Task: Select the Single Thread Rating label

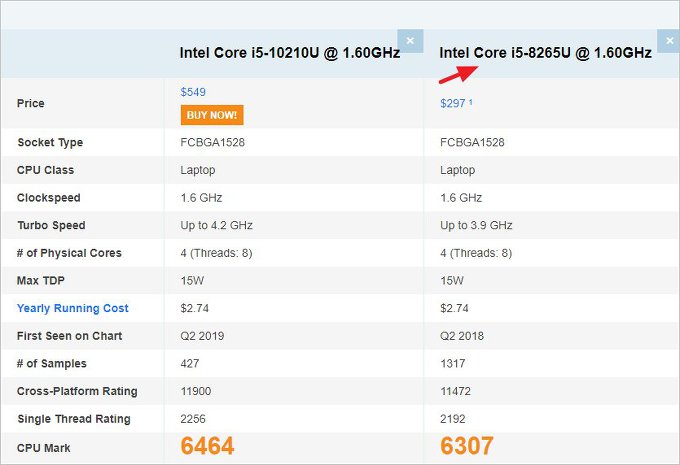Action: [74, 419]
